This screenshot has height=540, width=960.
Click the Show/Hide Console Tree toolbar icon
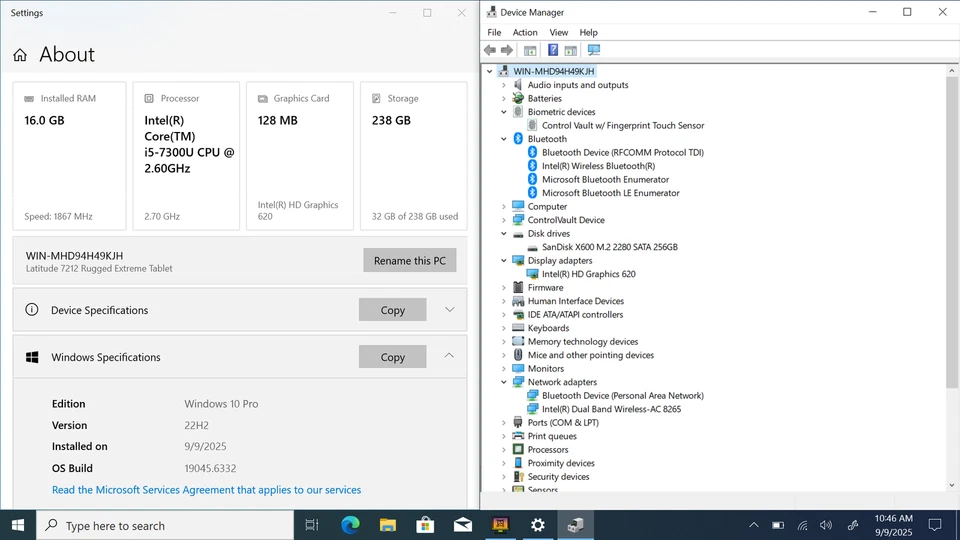coord(530,50)
